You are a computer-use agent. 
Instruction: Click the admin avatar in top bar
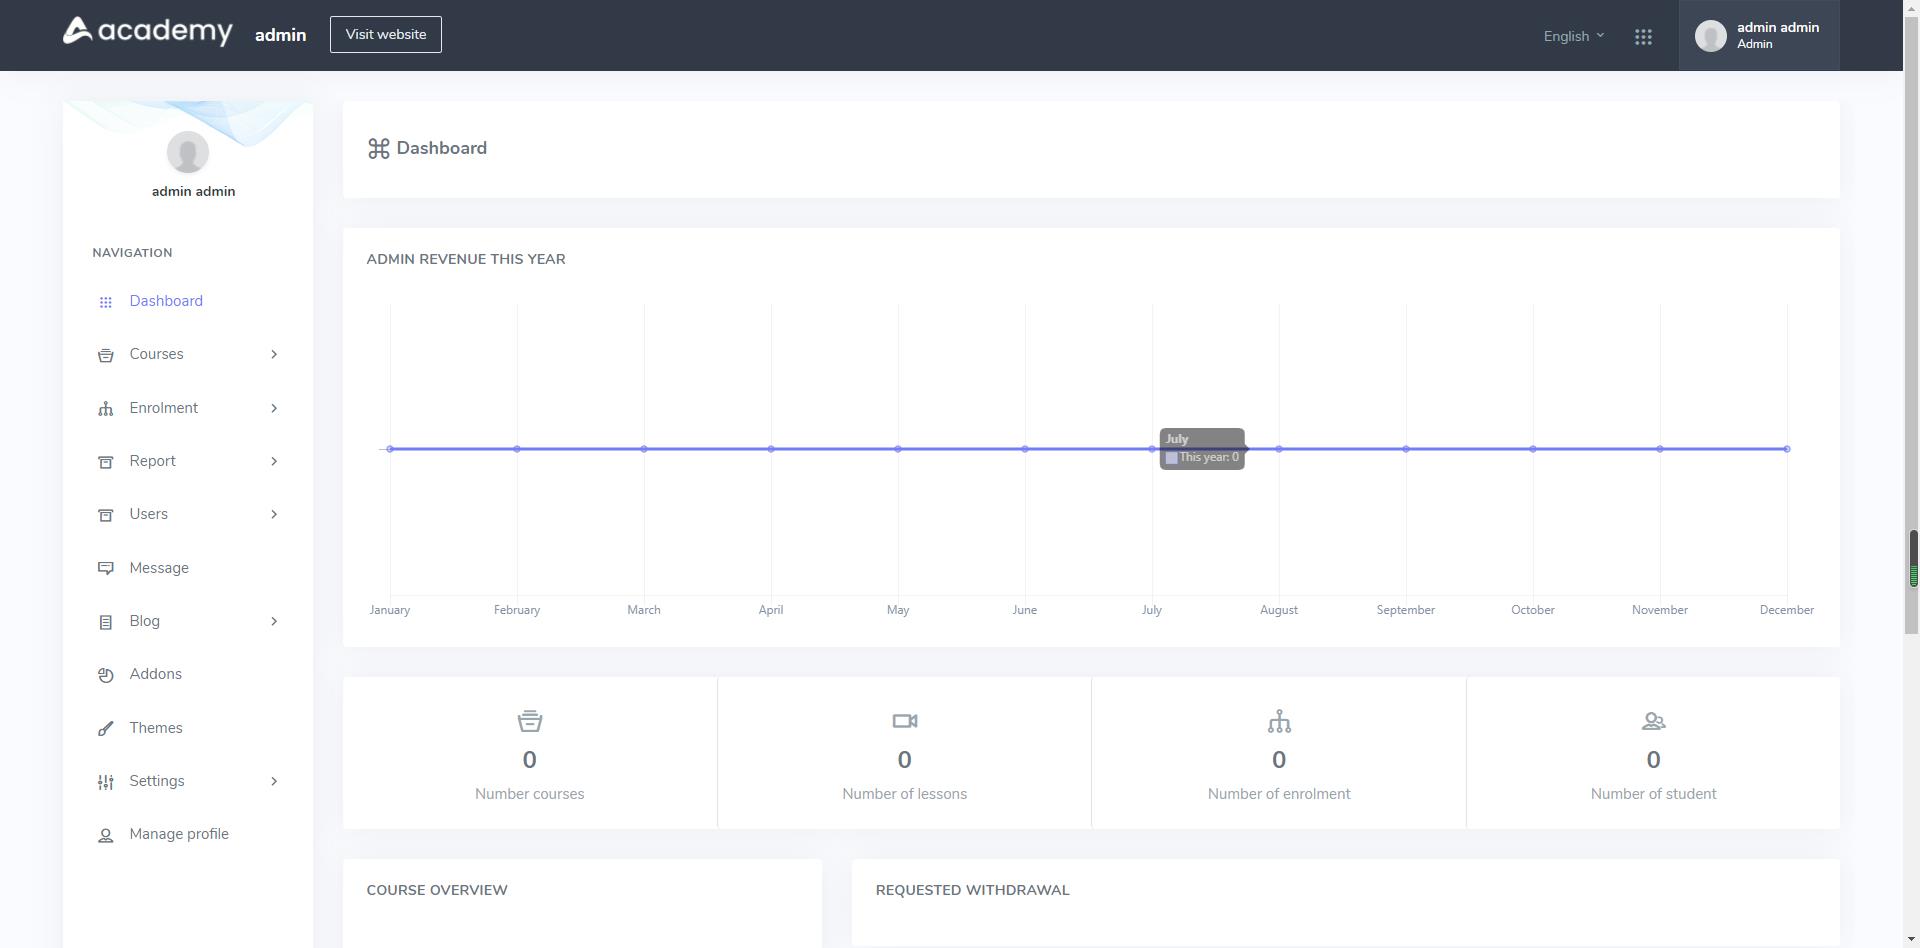click(x=1710, y=36)
